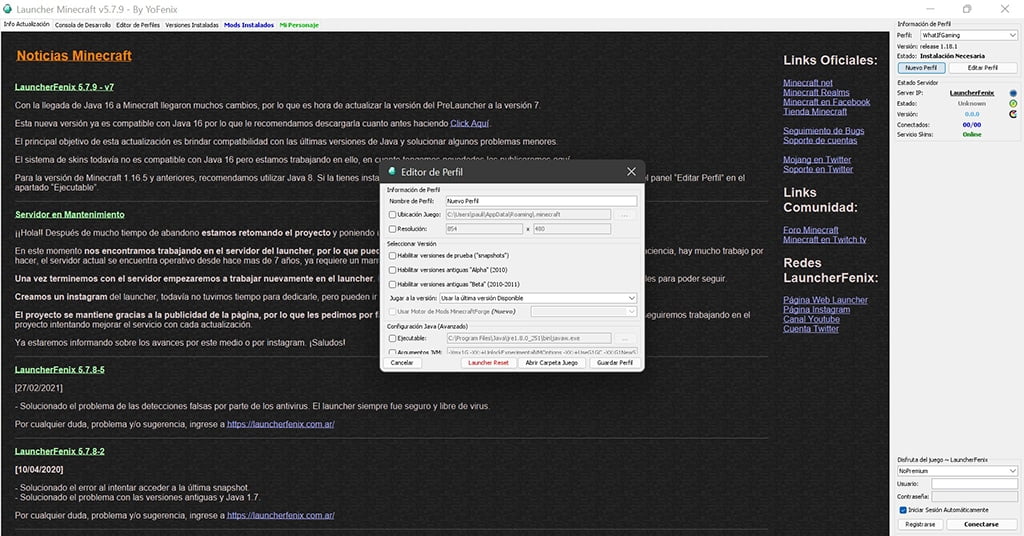Open the Seguimiento de Bugs link
The width and height of the screenshot is (1024, 536).
824,131
